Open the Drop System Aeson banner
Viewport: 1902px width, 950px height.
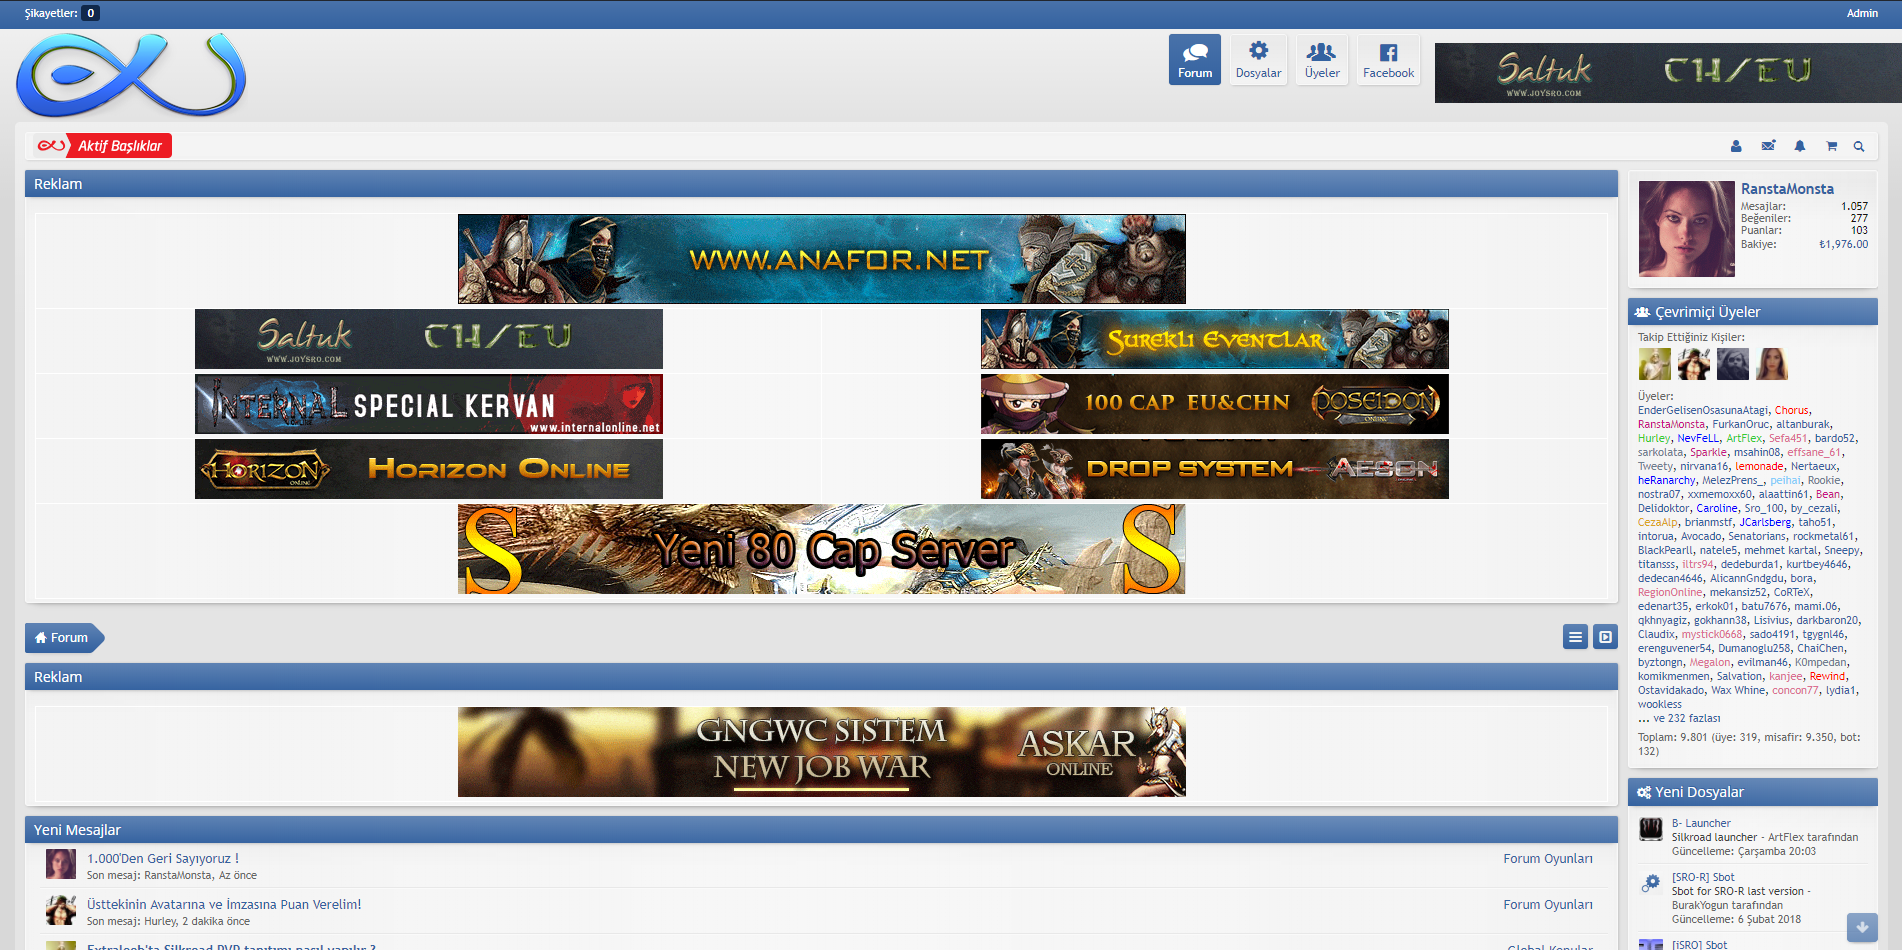[x=1215, y=469]
